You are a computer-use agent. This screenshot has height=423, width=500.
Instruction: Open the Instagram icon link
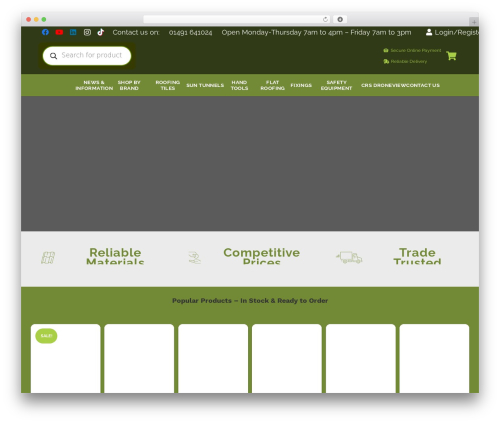(x=87, y=32)
